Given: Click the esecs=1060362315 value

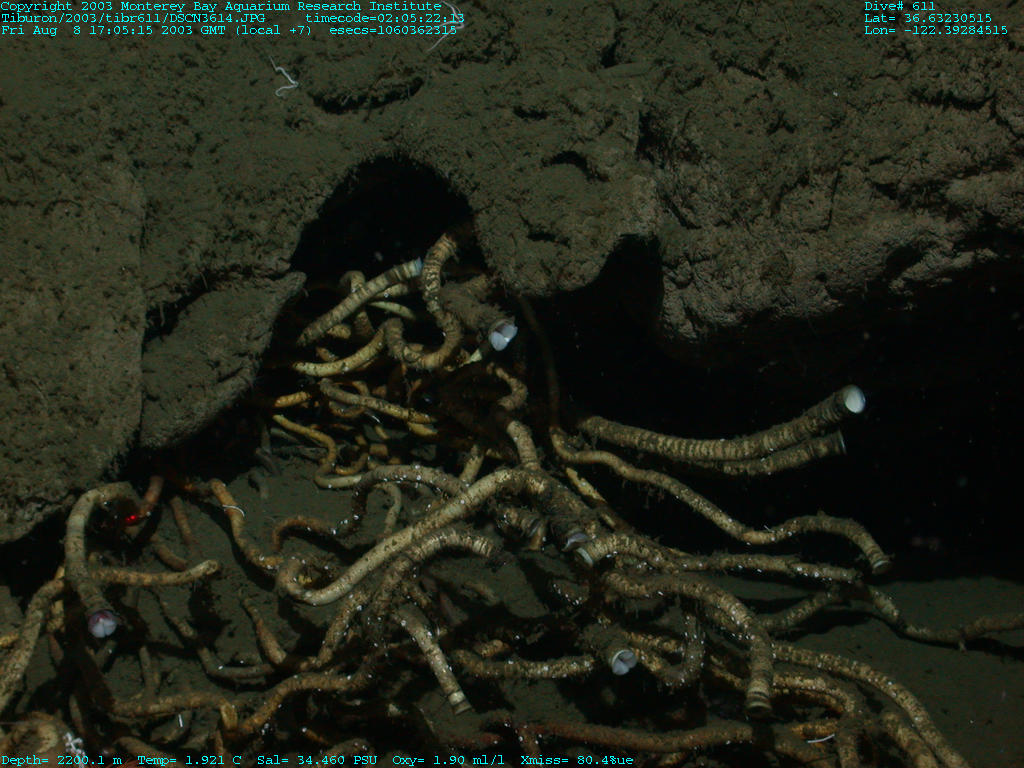Looking at the screenshot, I should 393,30.
